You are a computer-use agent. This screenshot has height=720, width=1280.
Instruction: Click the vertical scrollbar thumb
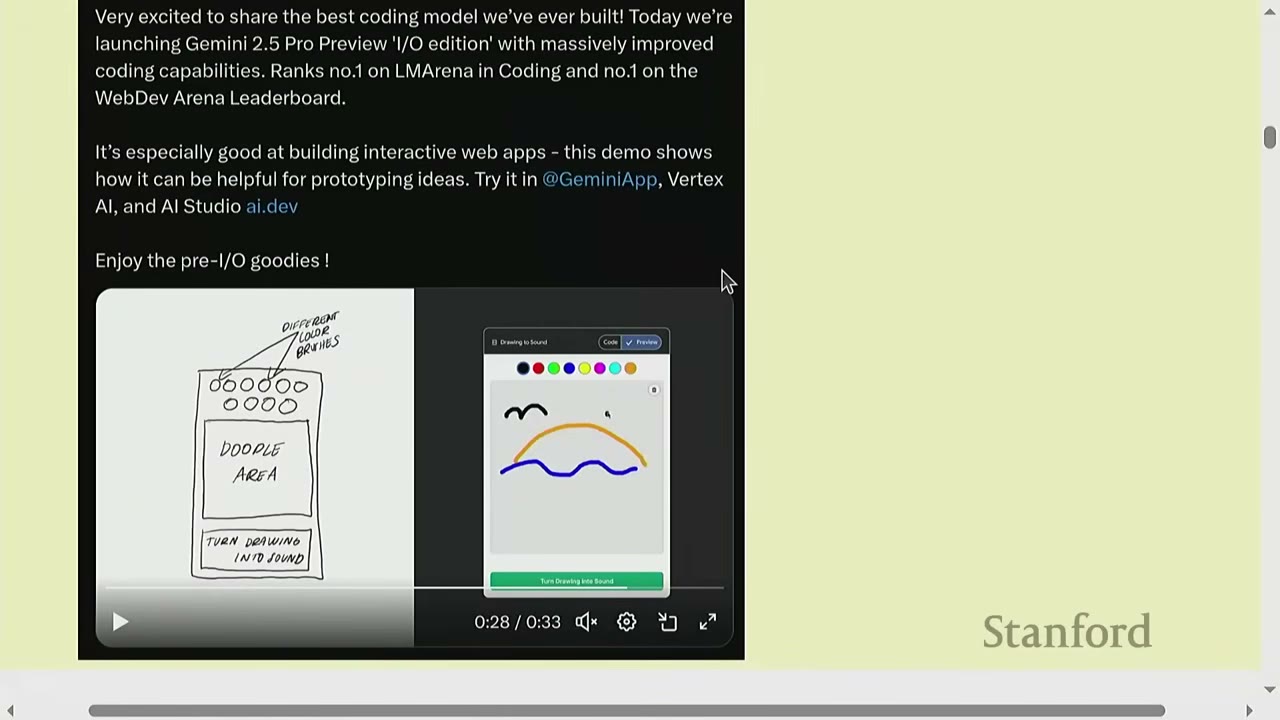click(1269, 137)
